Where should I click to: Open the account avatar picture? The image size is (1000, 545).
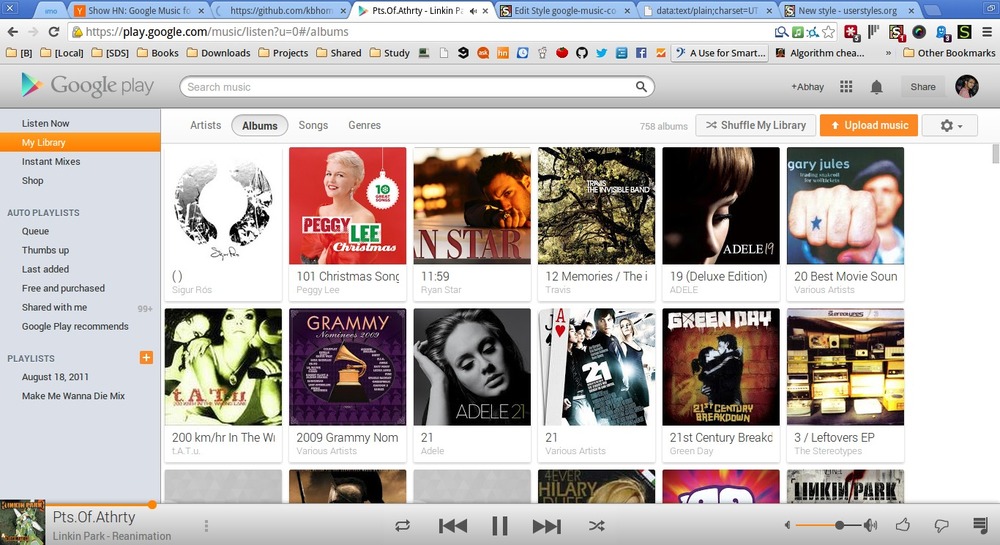tap(967, 86)
